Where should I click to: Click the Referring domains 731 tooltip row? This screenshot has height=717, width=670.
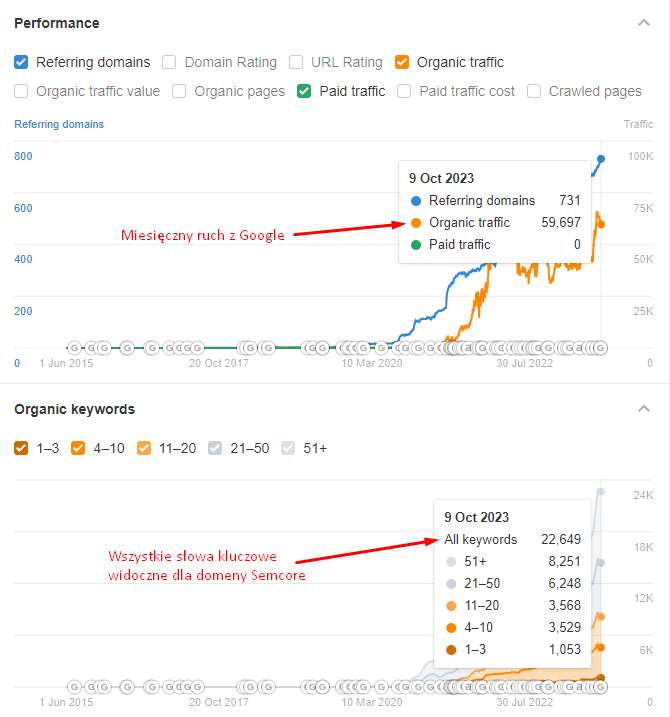(495, 201)
